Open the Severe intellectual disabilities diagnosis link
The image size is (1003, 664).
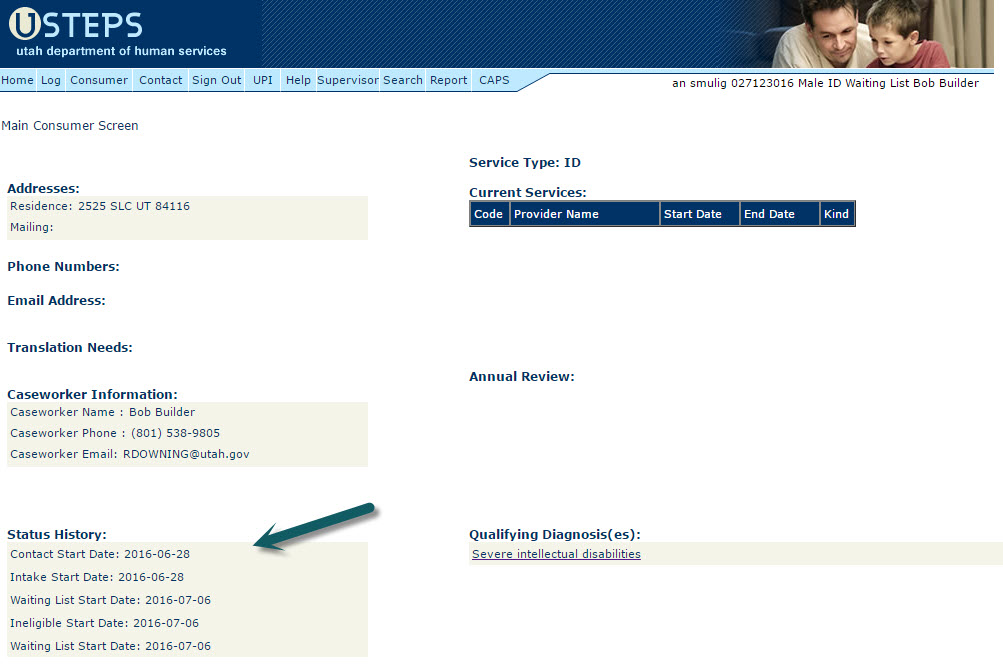click(556, 554)
